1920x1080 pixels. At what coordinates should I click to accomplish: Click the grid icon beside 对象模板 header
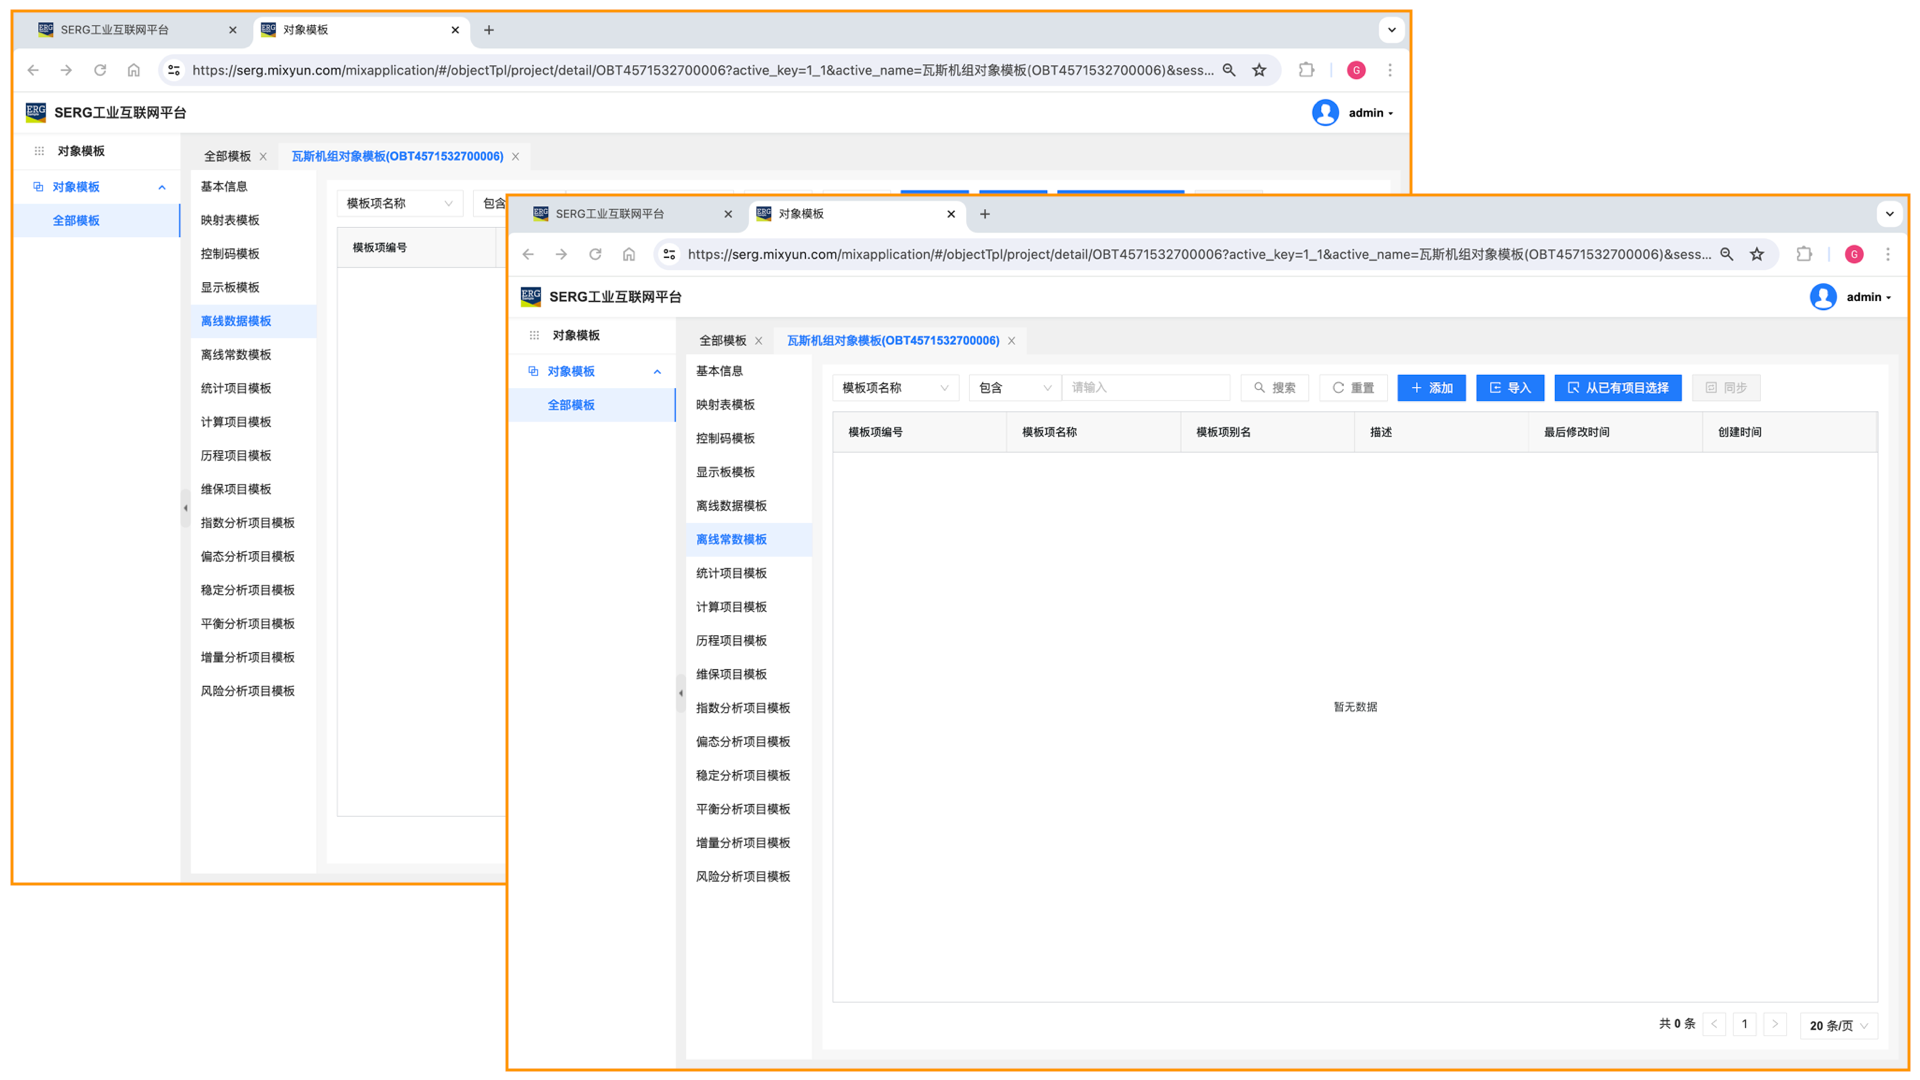535,336
